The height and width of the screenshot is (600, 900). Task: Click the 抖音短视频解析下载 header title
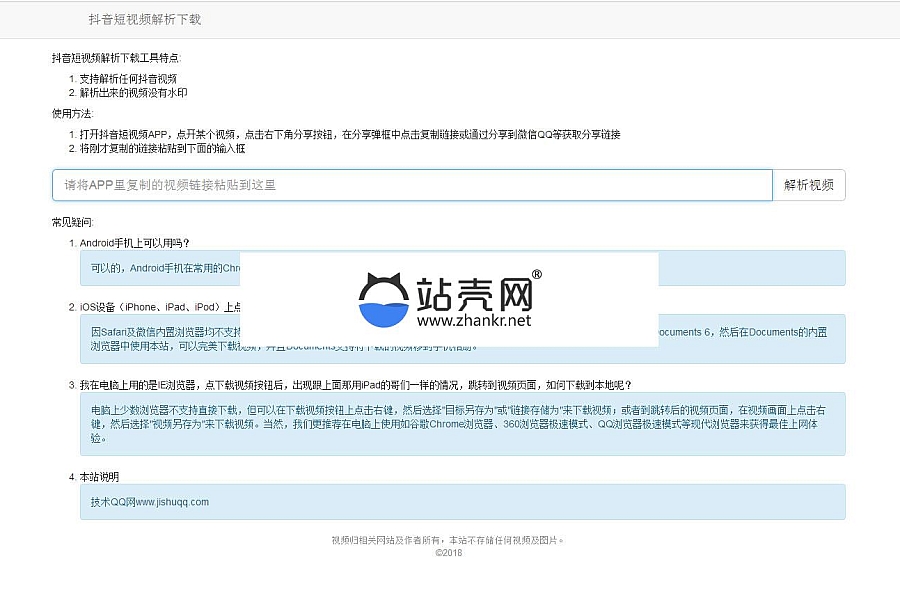tap(145, 20)
